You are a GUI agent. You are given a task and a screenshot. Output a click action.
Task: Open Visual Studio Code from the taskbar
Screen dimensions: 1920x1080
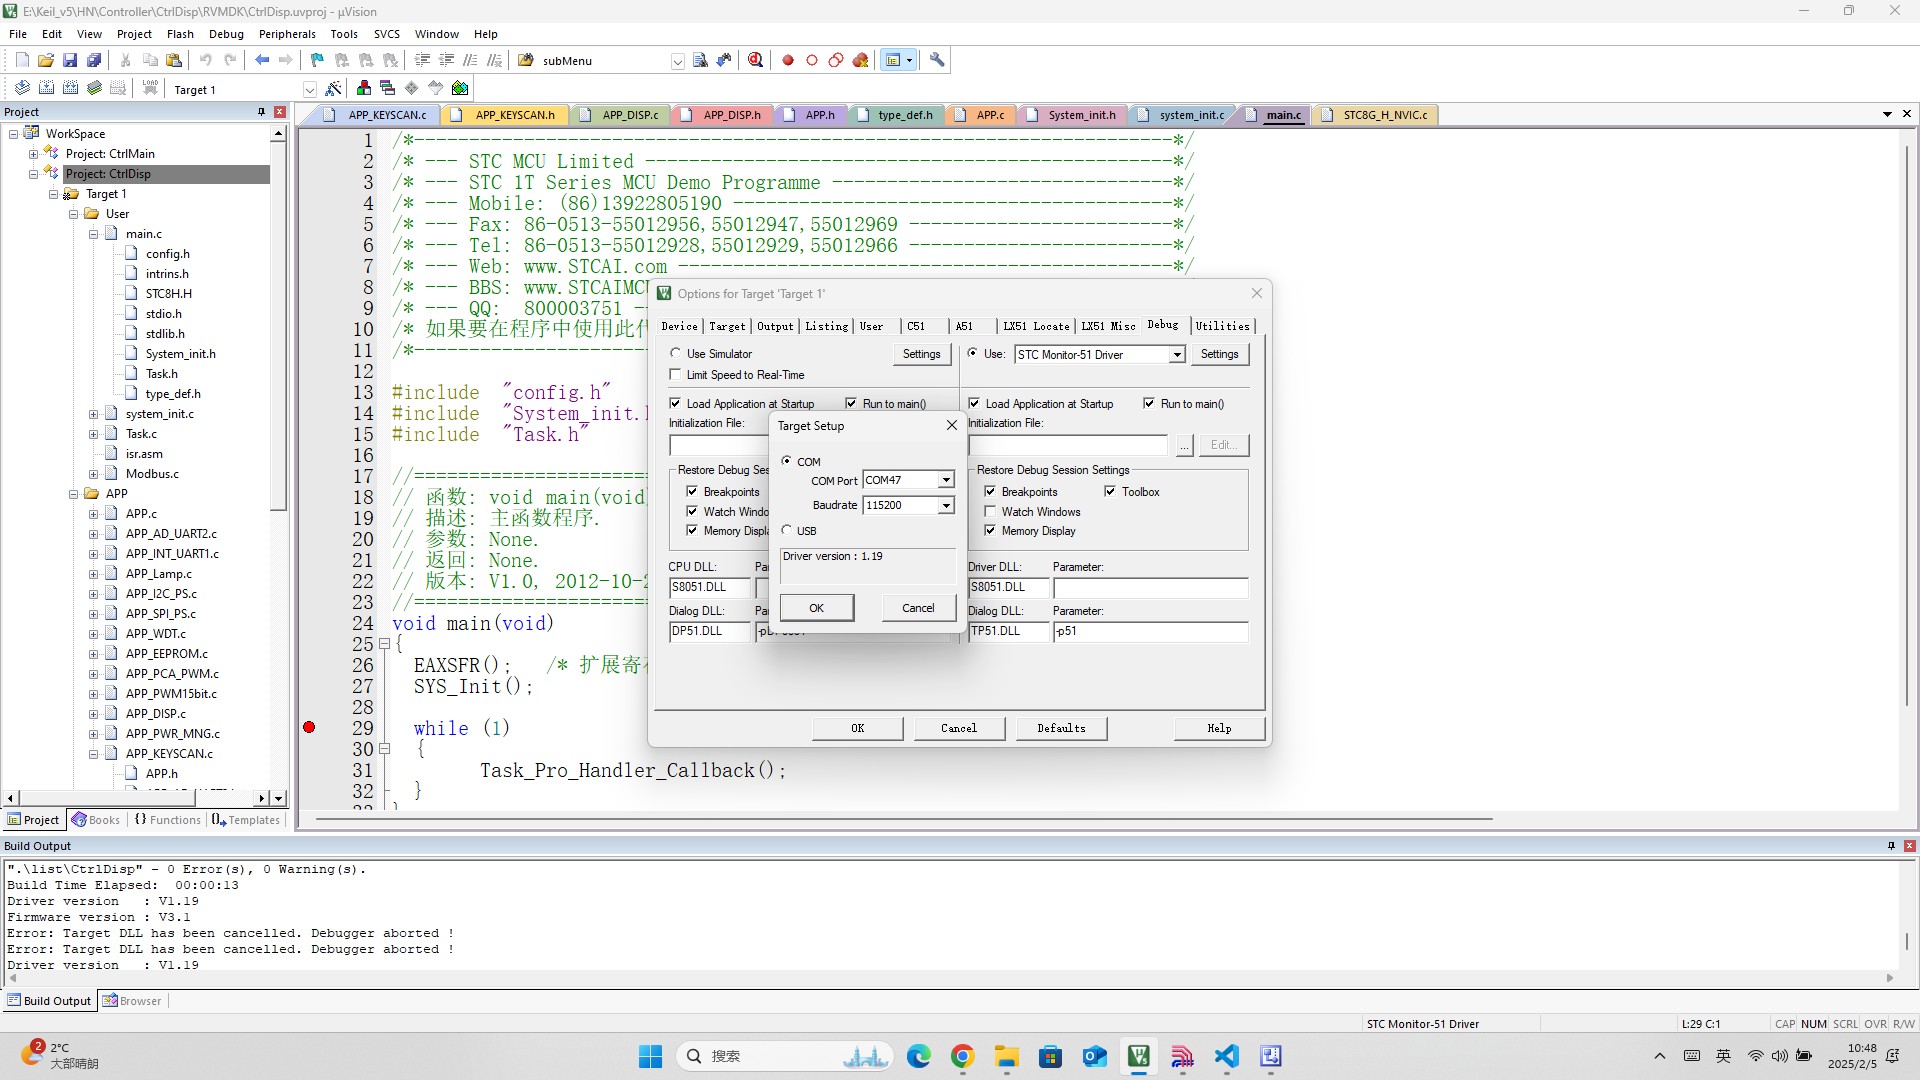click(x=1226, y=1056)
